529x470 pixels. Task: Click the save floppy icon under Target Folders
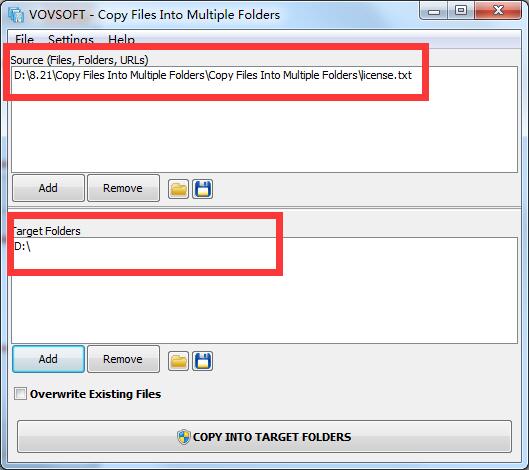pyautogui.click(x=202, y=361)
